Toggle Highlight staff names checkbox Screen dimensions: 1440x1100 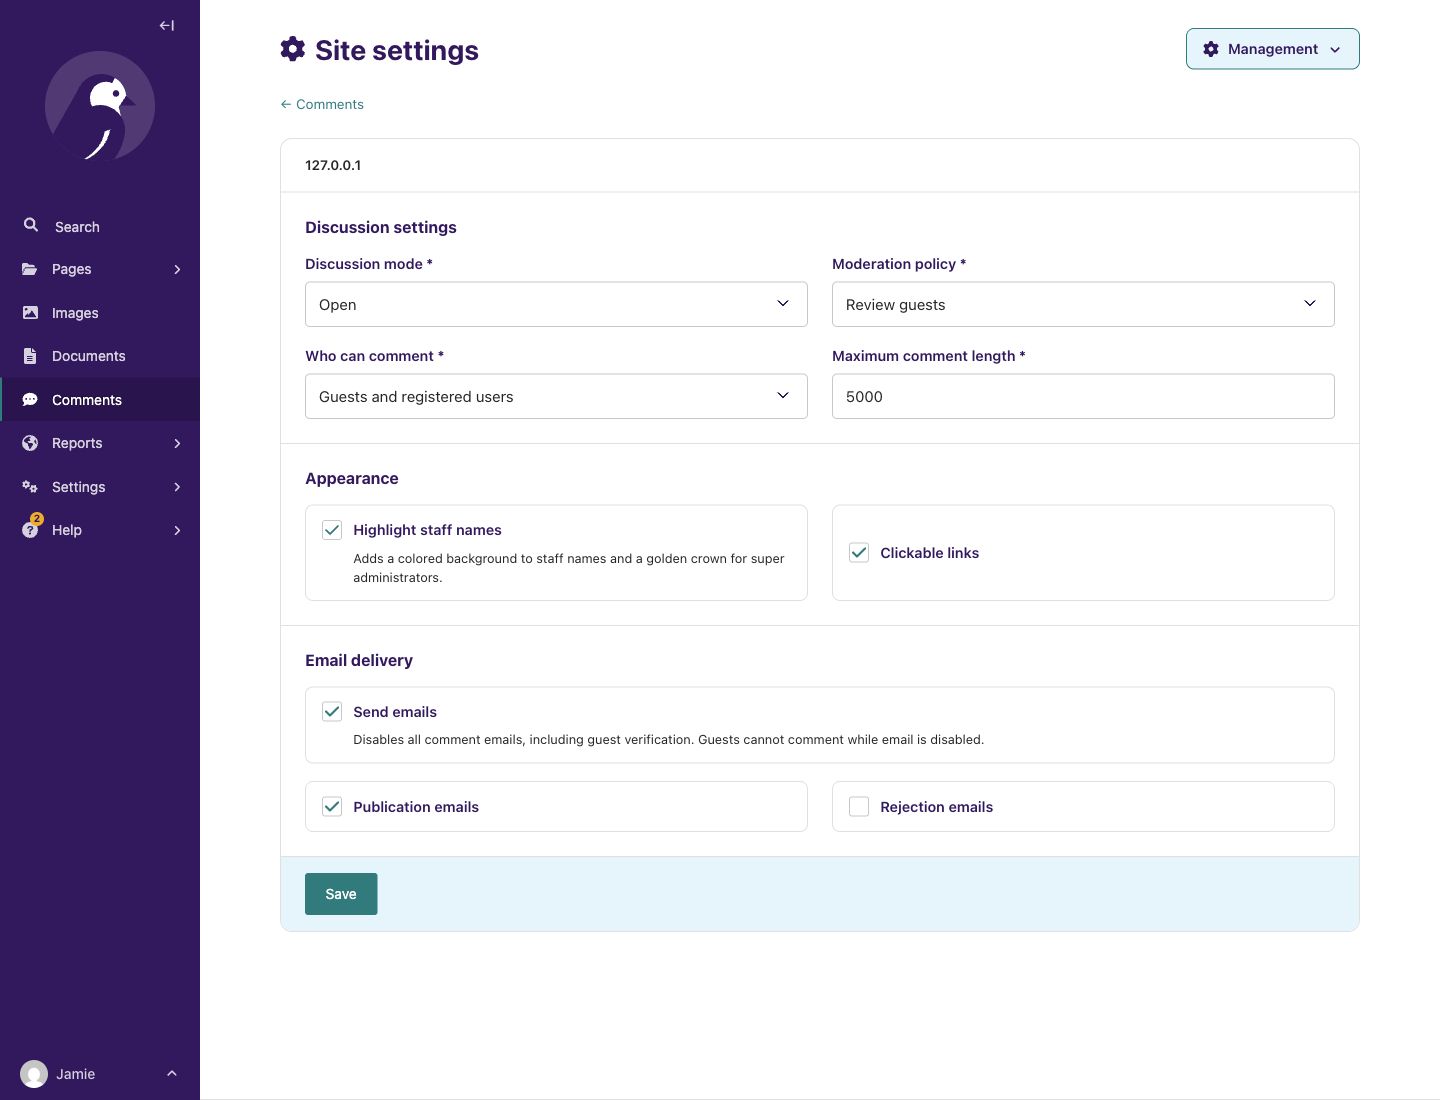click(332, 530)
